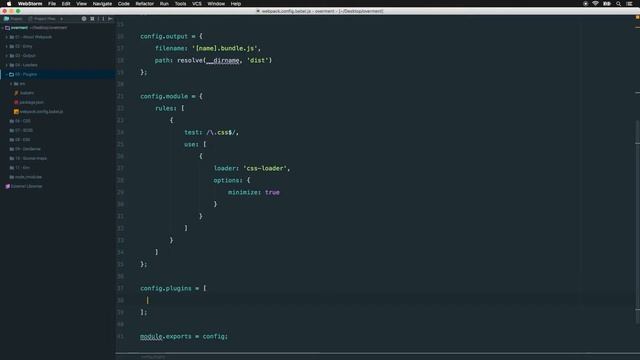Click the Wi-Fi status icon
Viewport: 640px width, 360px height.
point(596,4)
